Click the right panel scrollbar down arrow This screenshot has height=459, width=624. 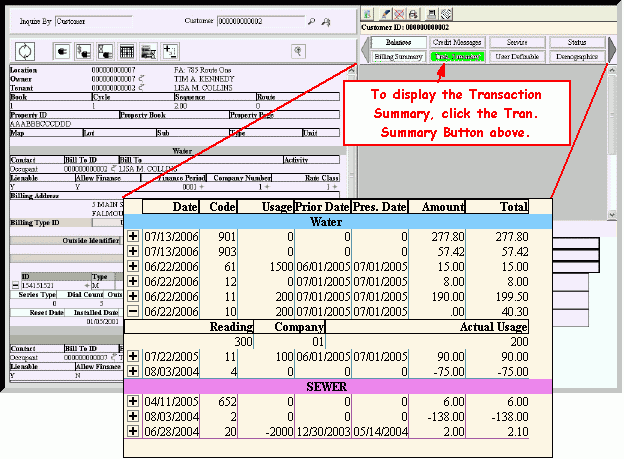[612, 215]
